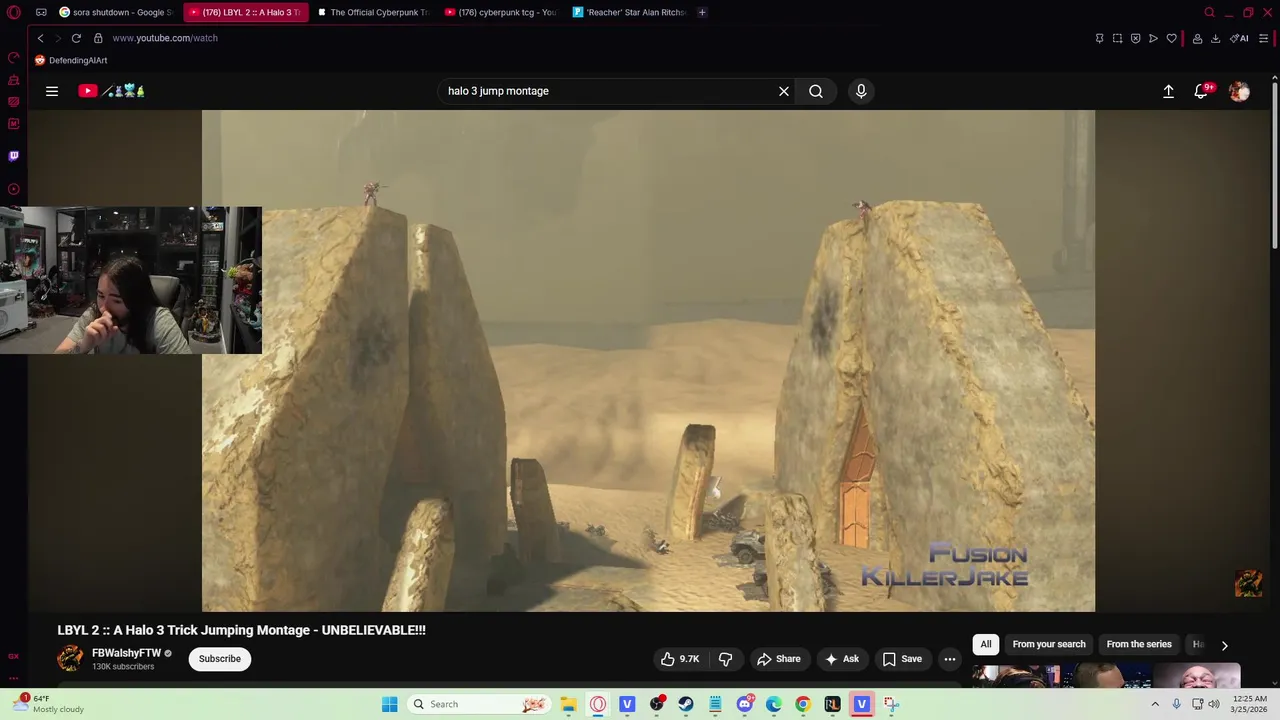Toggle ad blocker shield icon

1135,38
